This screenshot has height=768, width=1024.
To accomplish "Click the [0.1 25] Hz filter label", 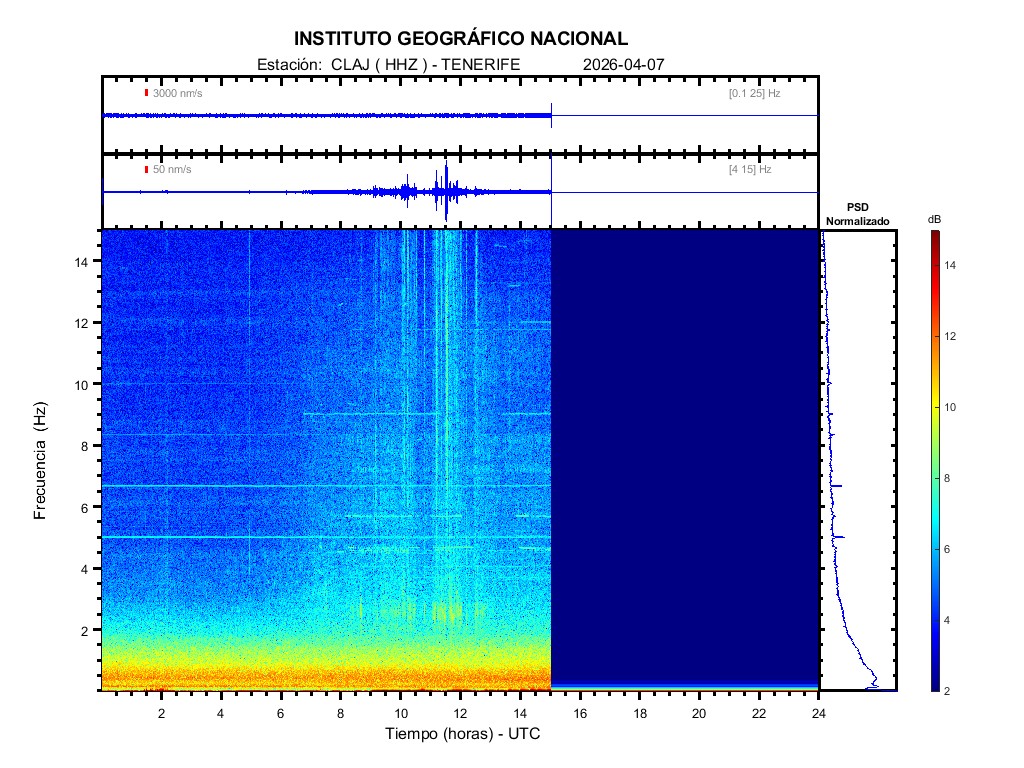I will (x=754, y=93).
